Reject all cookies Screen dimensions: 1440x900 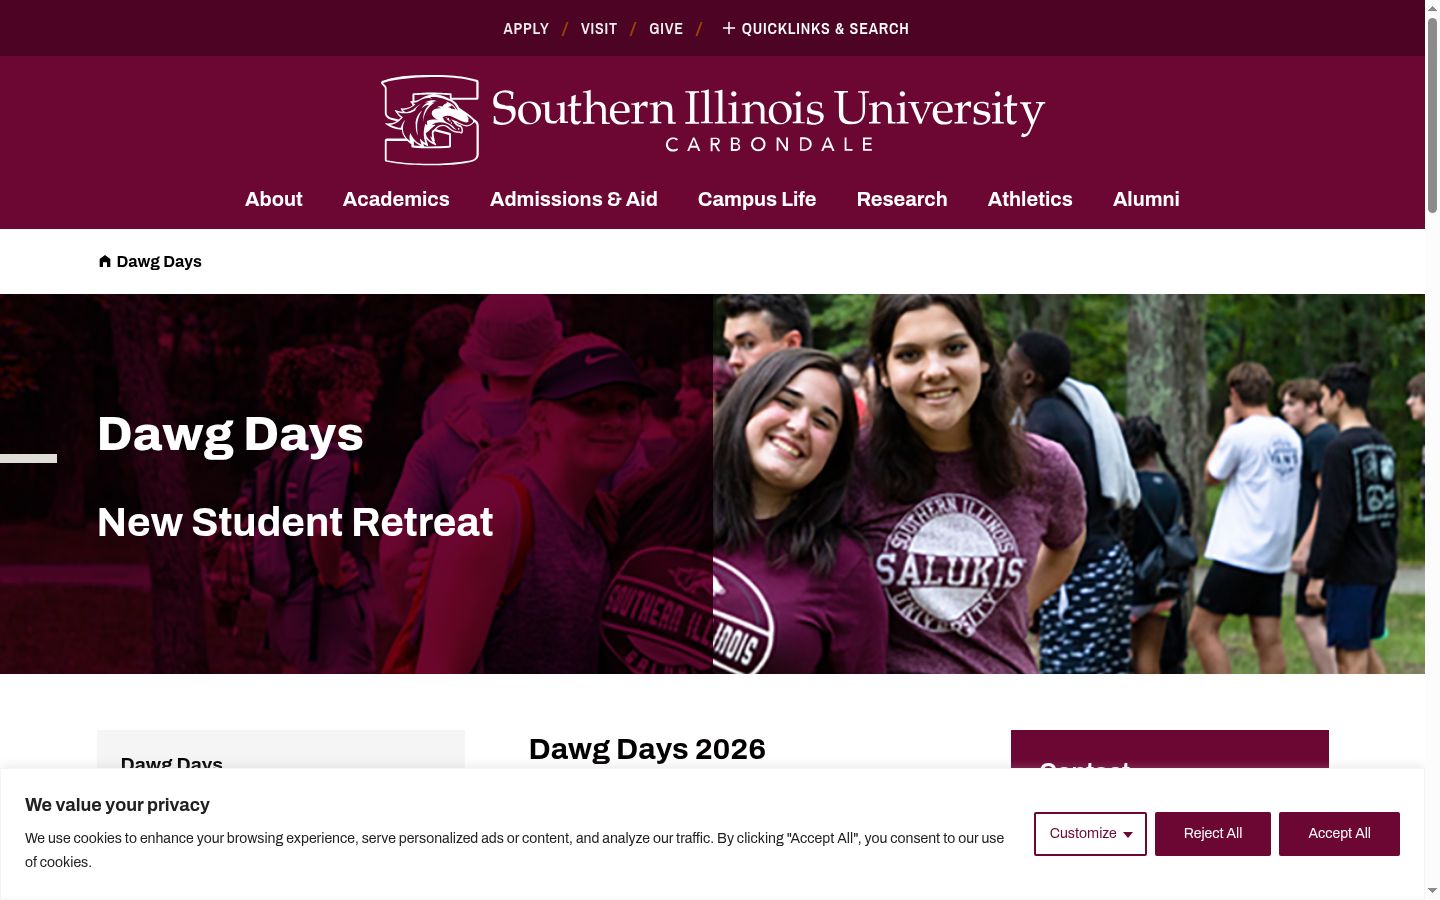[1213, 834]
